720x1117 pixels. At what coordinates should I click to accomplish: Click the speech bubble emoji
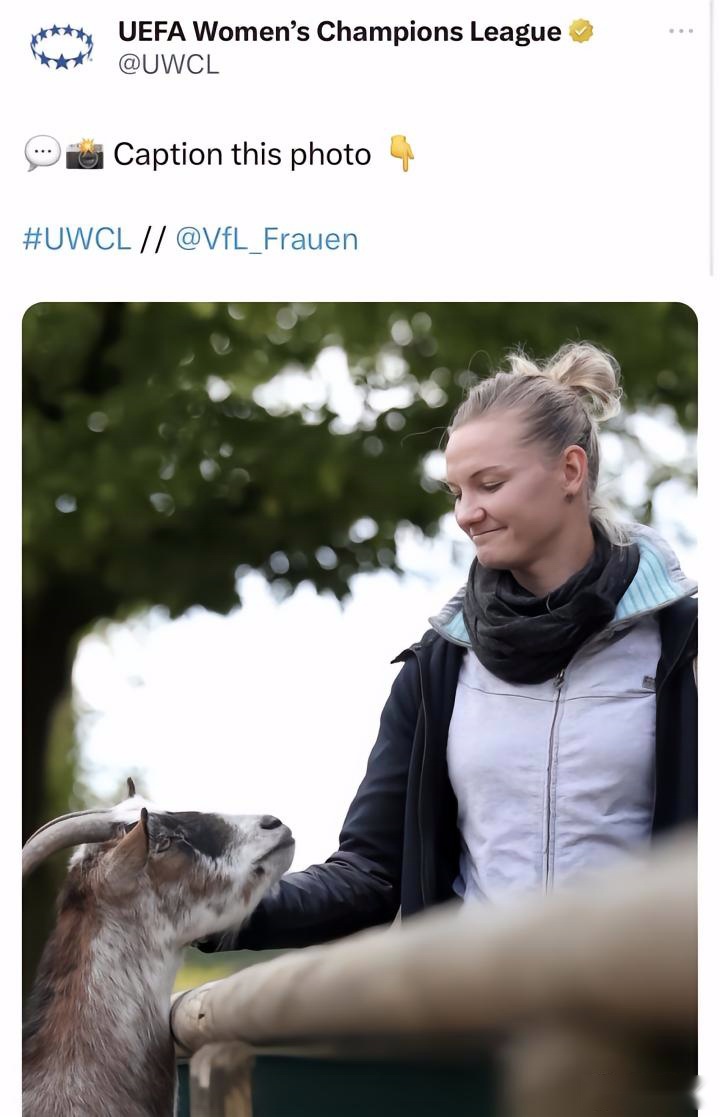(x=42, y=153)
